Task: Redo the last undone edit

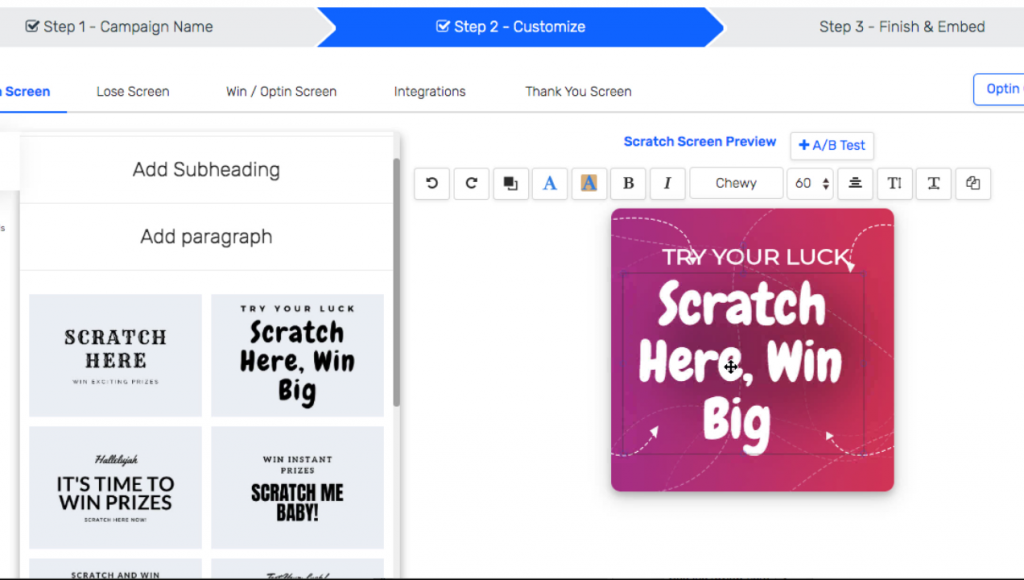Action: click(x=471, y=184)
